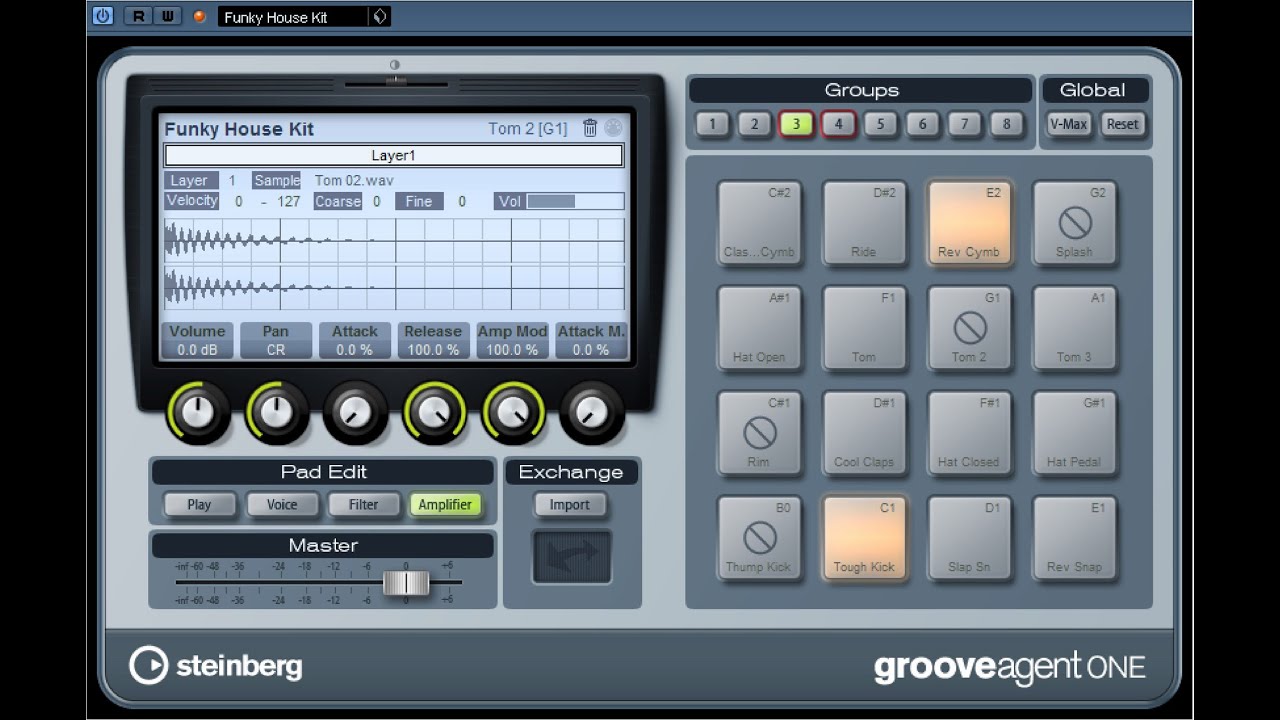Trigger the Rev Snap pad E1
Viewport: 1280px width, 720px height.
tap(1074, 537)
